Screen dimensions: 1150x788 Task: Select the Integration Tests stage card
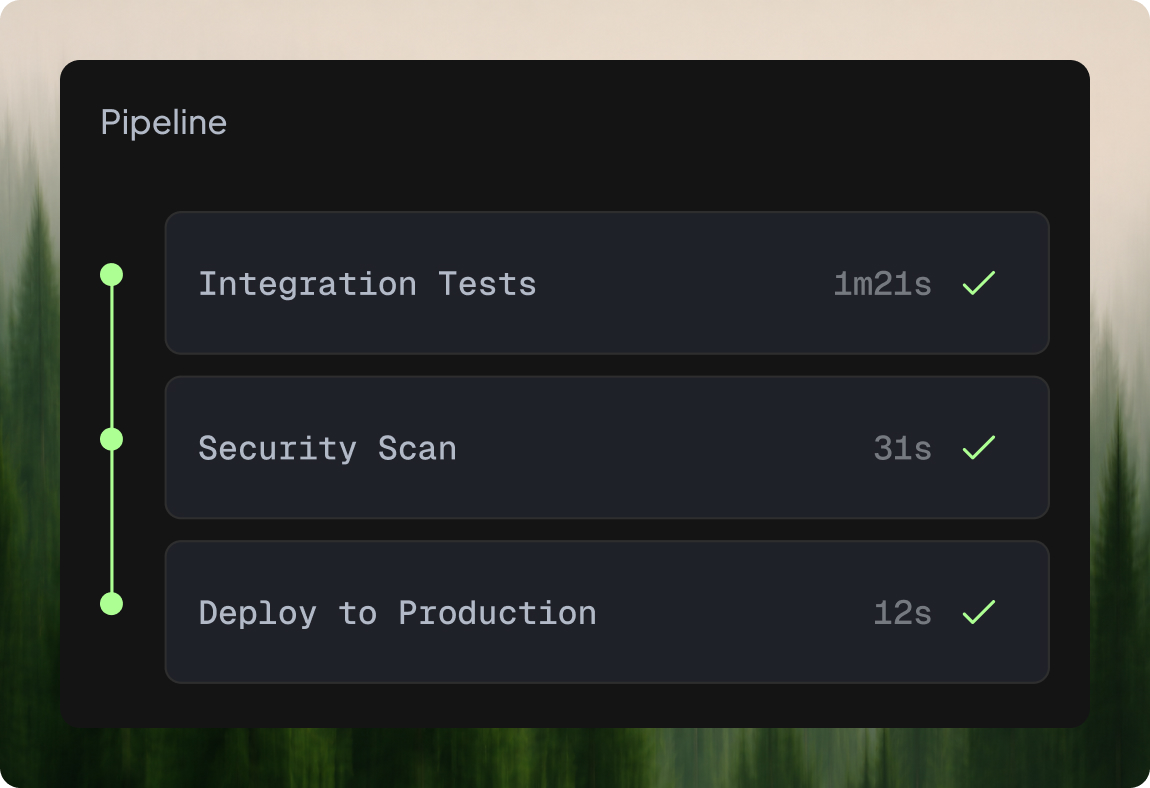click(607, 283)
